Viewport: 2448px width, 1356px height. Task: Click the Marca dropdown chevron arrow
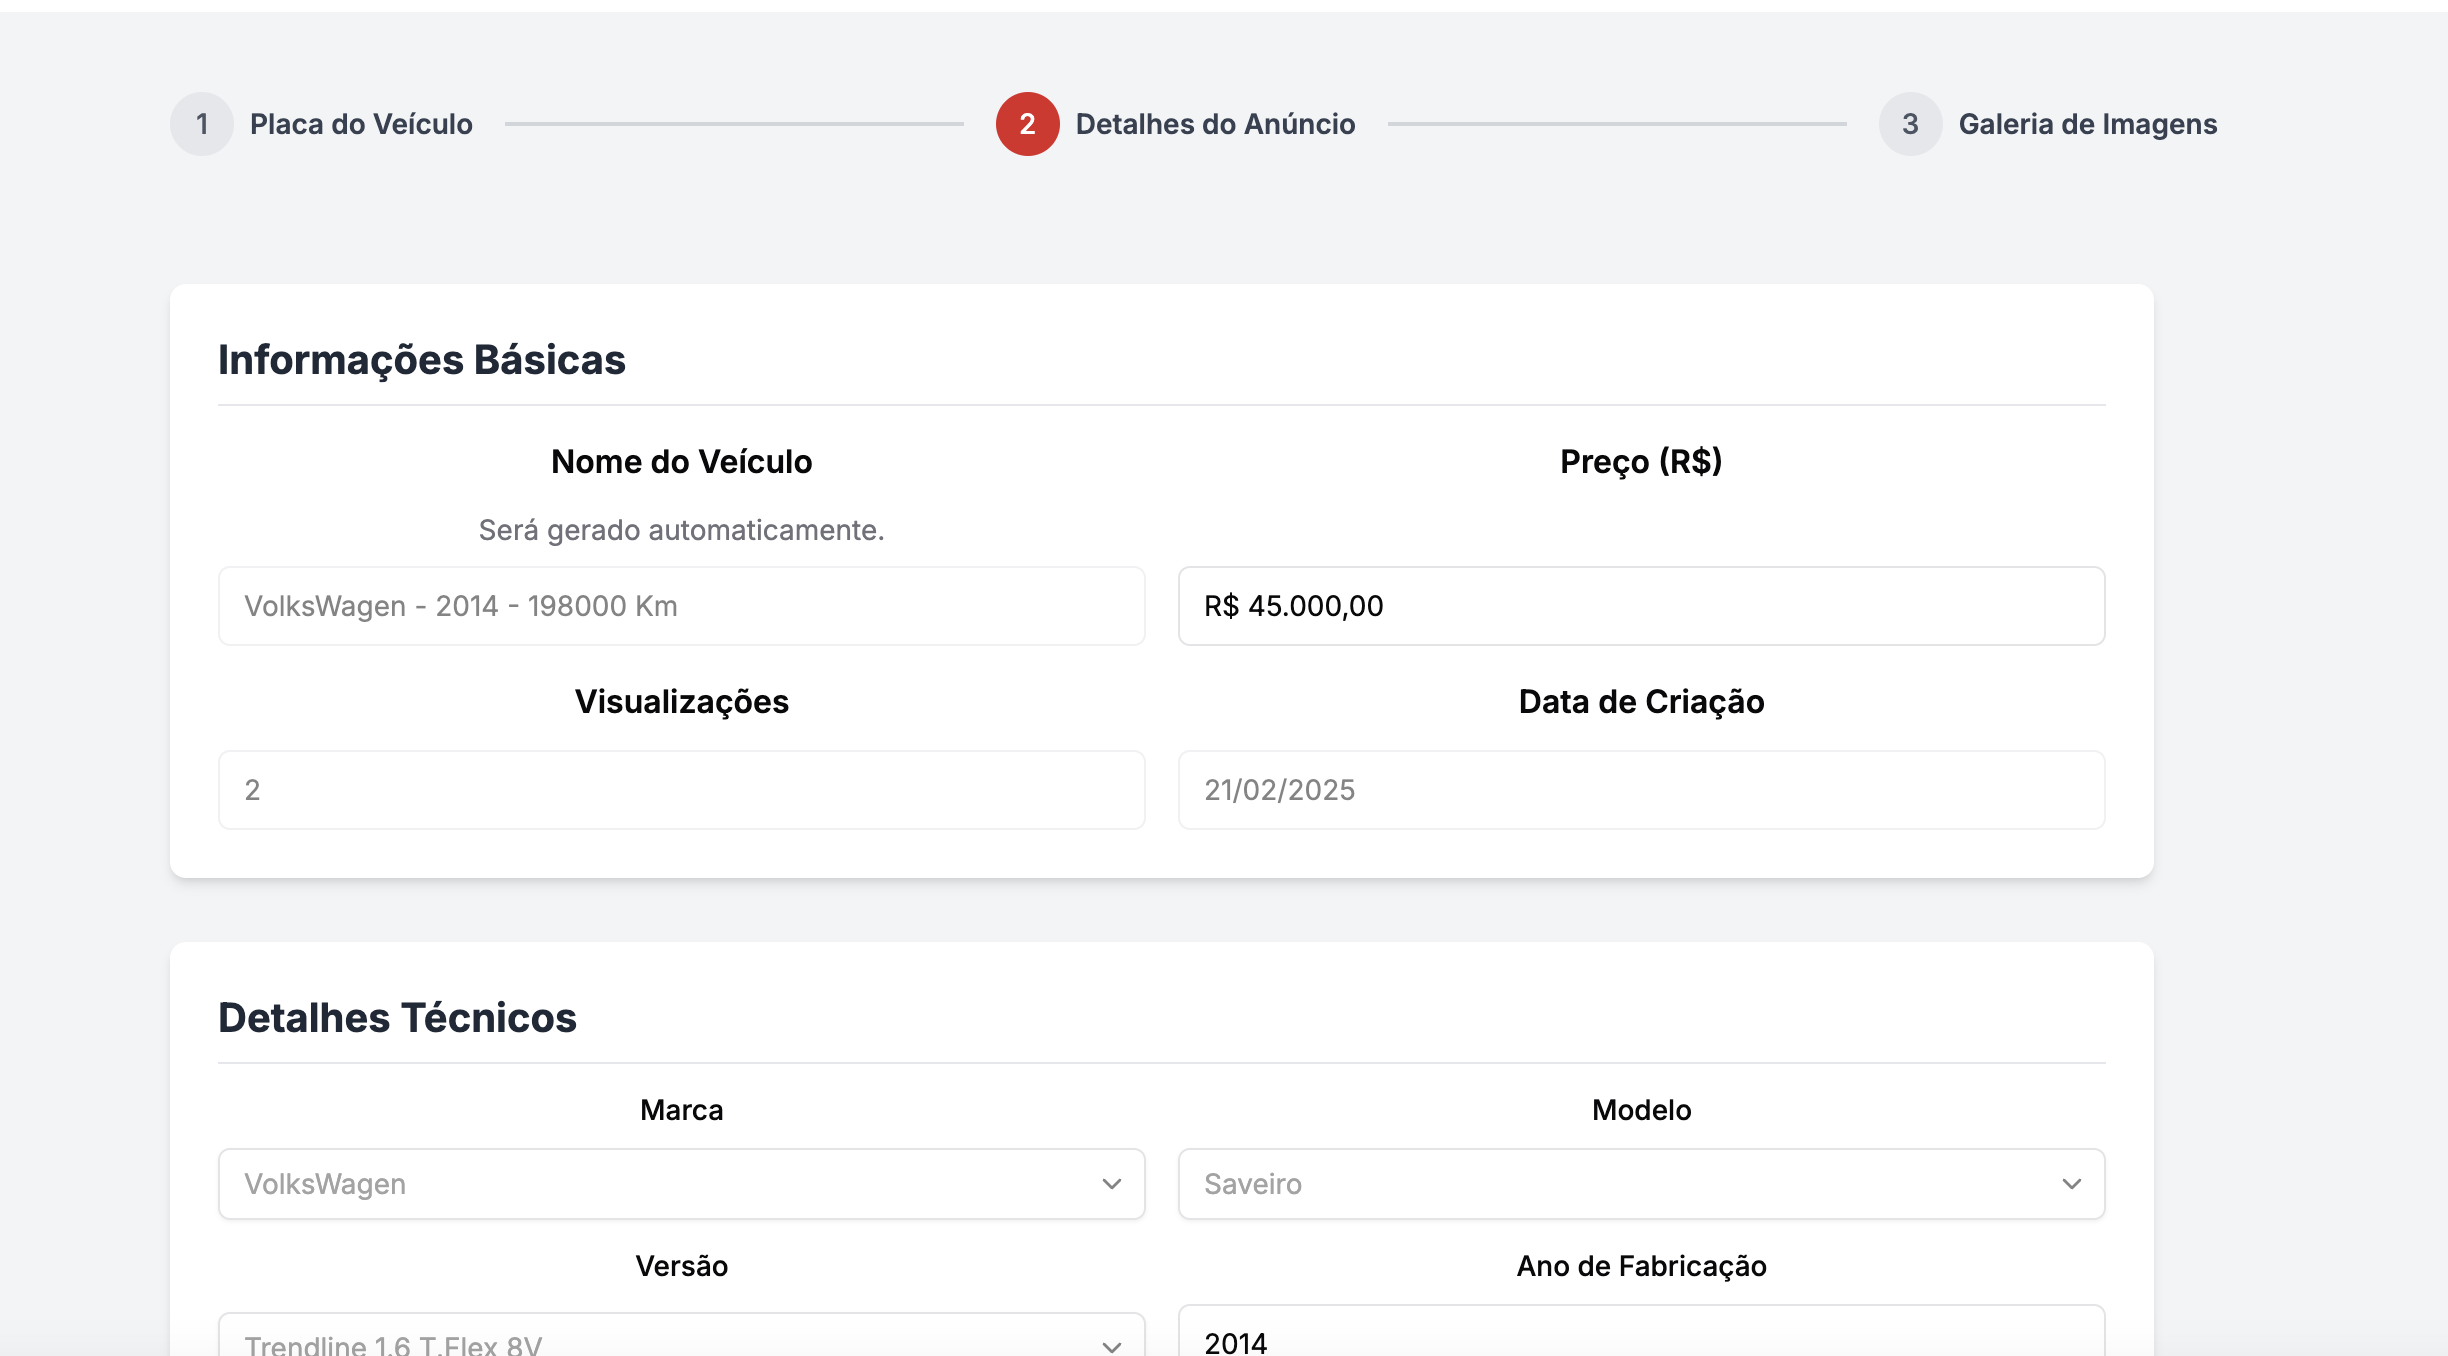[x=1111, y=1184]
